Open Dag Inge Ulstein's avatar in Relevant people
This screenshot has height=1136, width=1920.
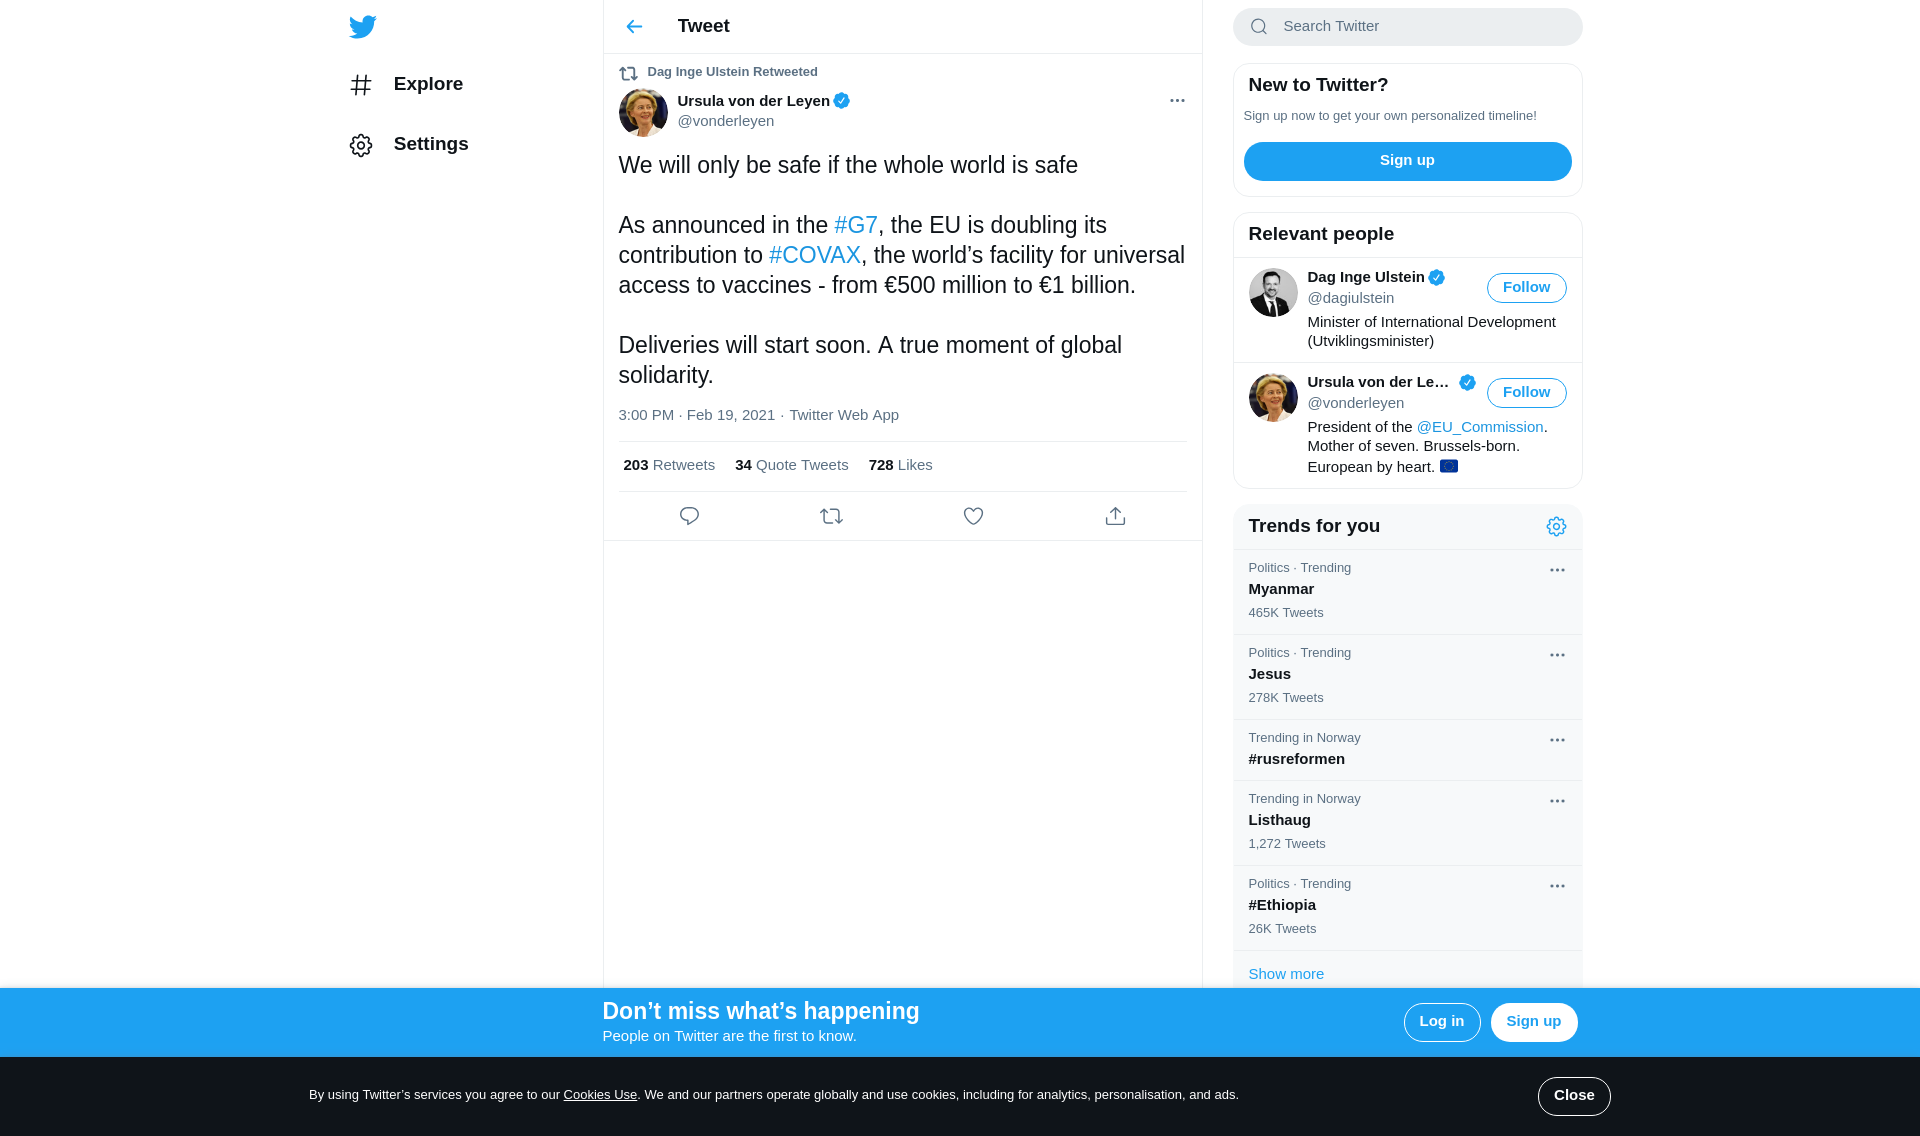tap(1273, 292)
